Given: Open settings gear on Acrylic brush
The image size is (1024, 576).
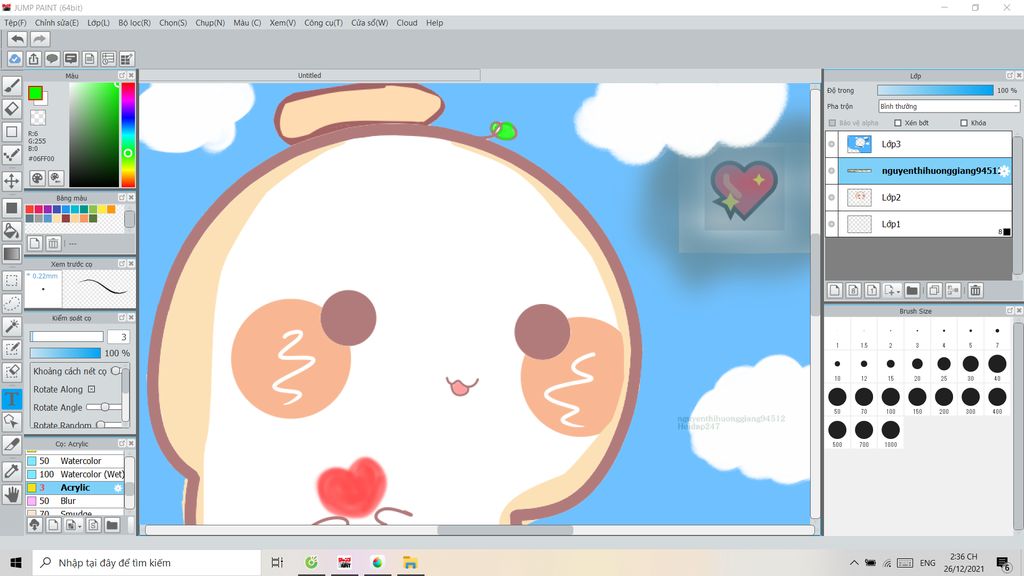Looking at the screenshot, I should 118,488.
